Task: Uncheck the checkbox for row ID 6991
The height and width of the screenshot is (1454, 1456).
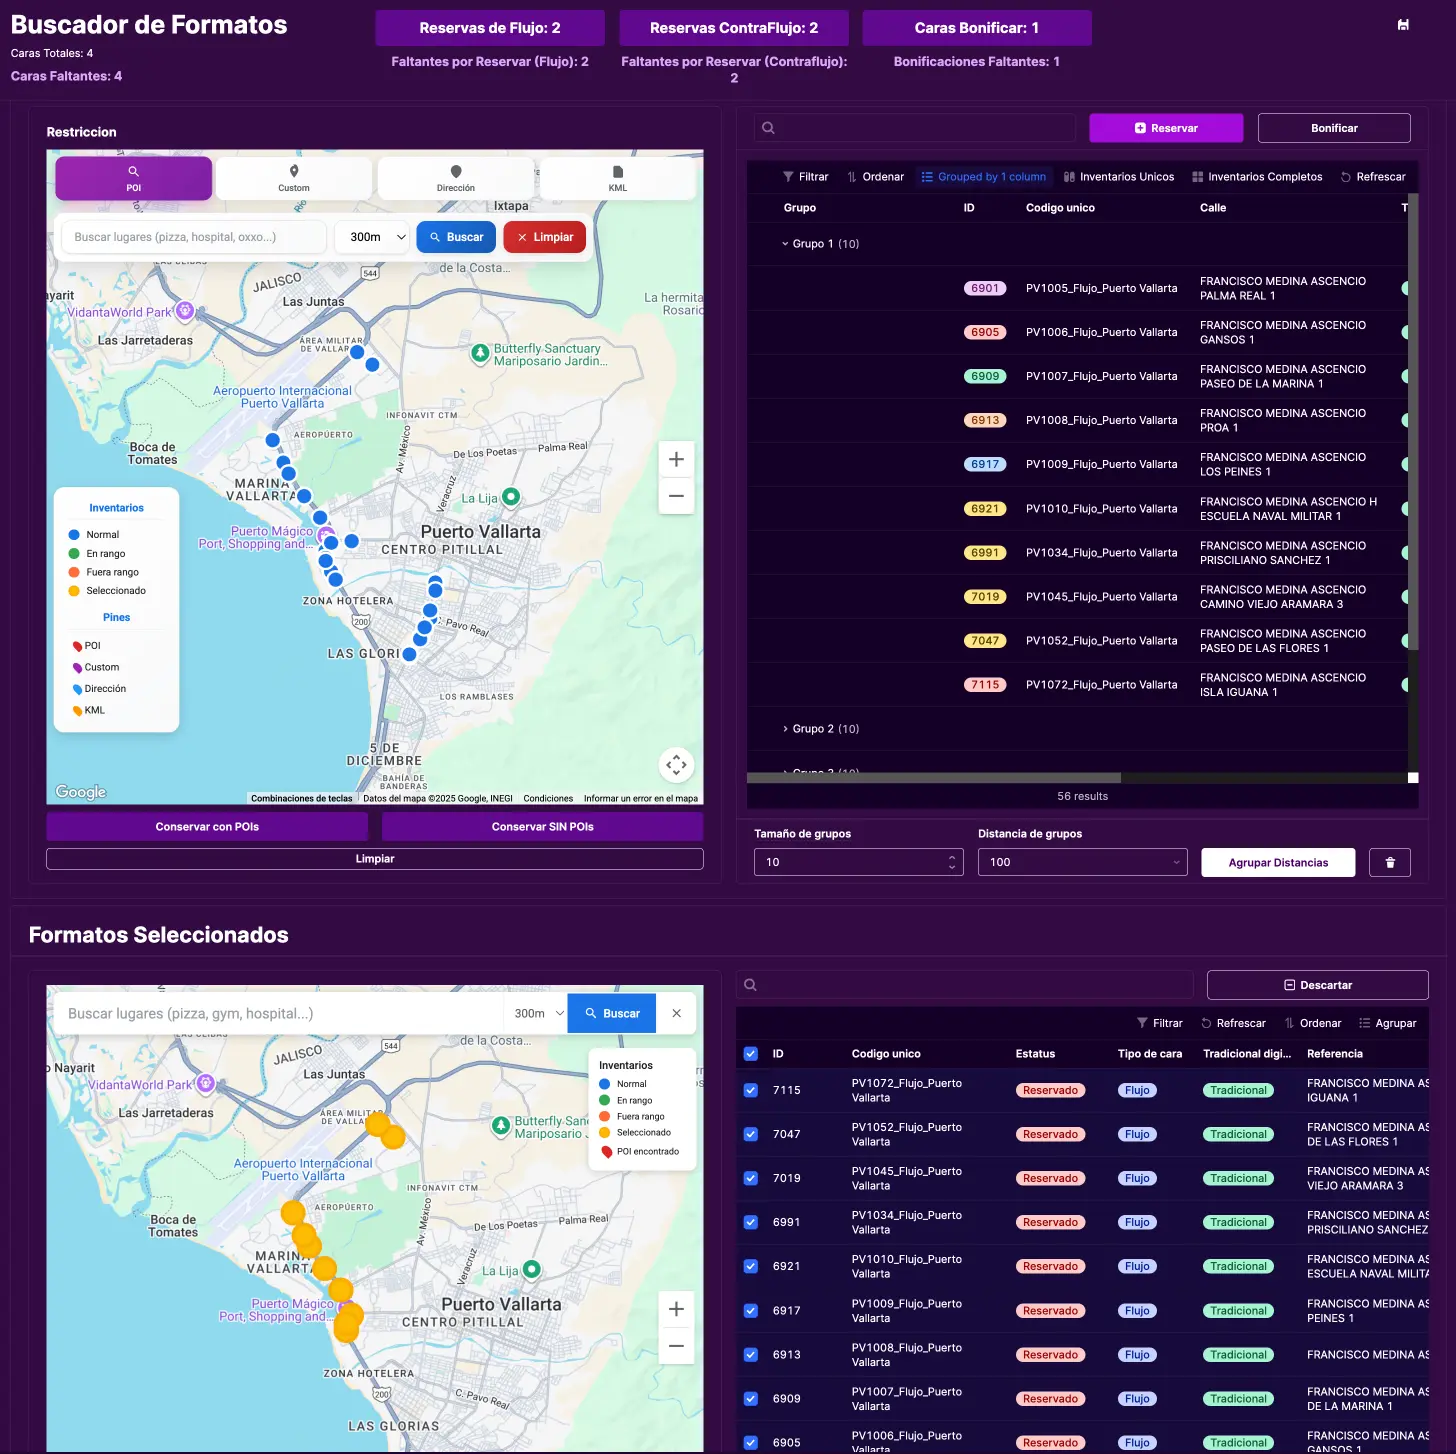Action: click(x=751, y=1222)
